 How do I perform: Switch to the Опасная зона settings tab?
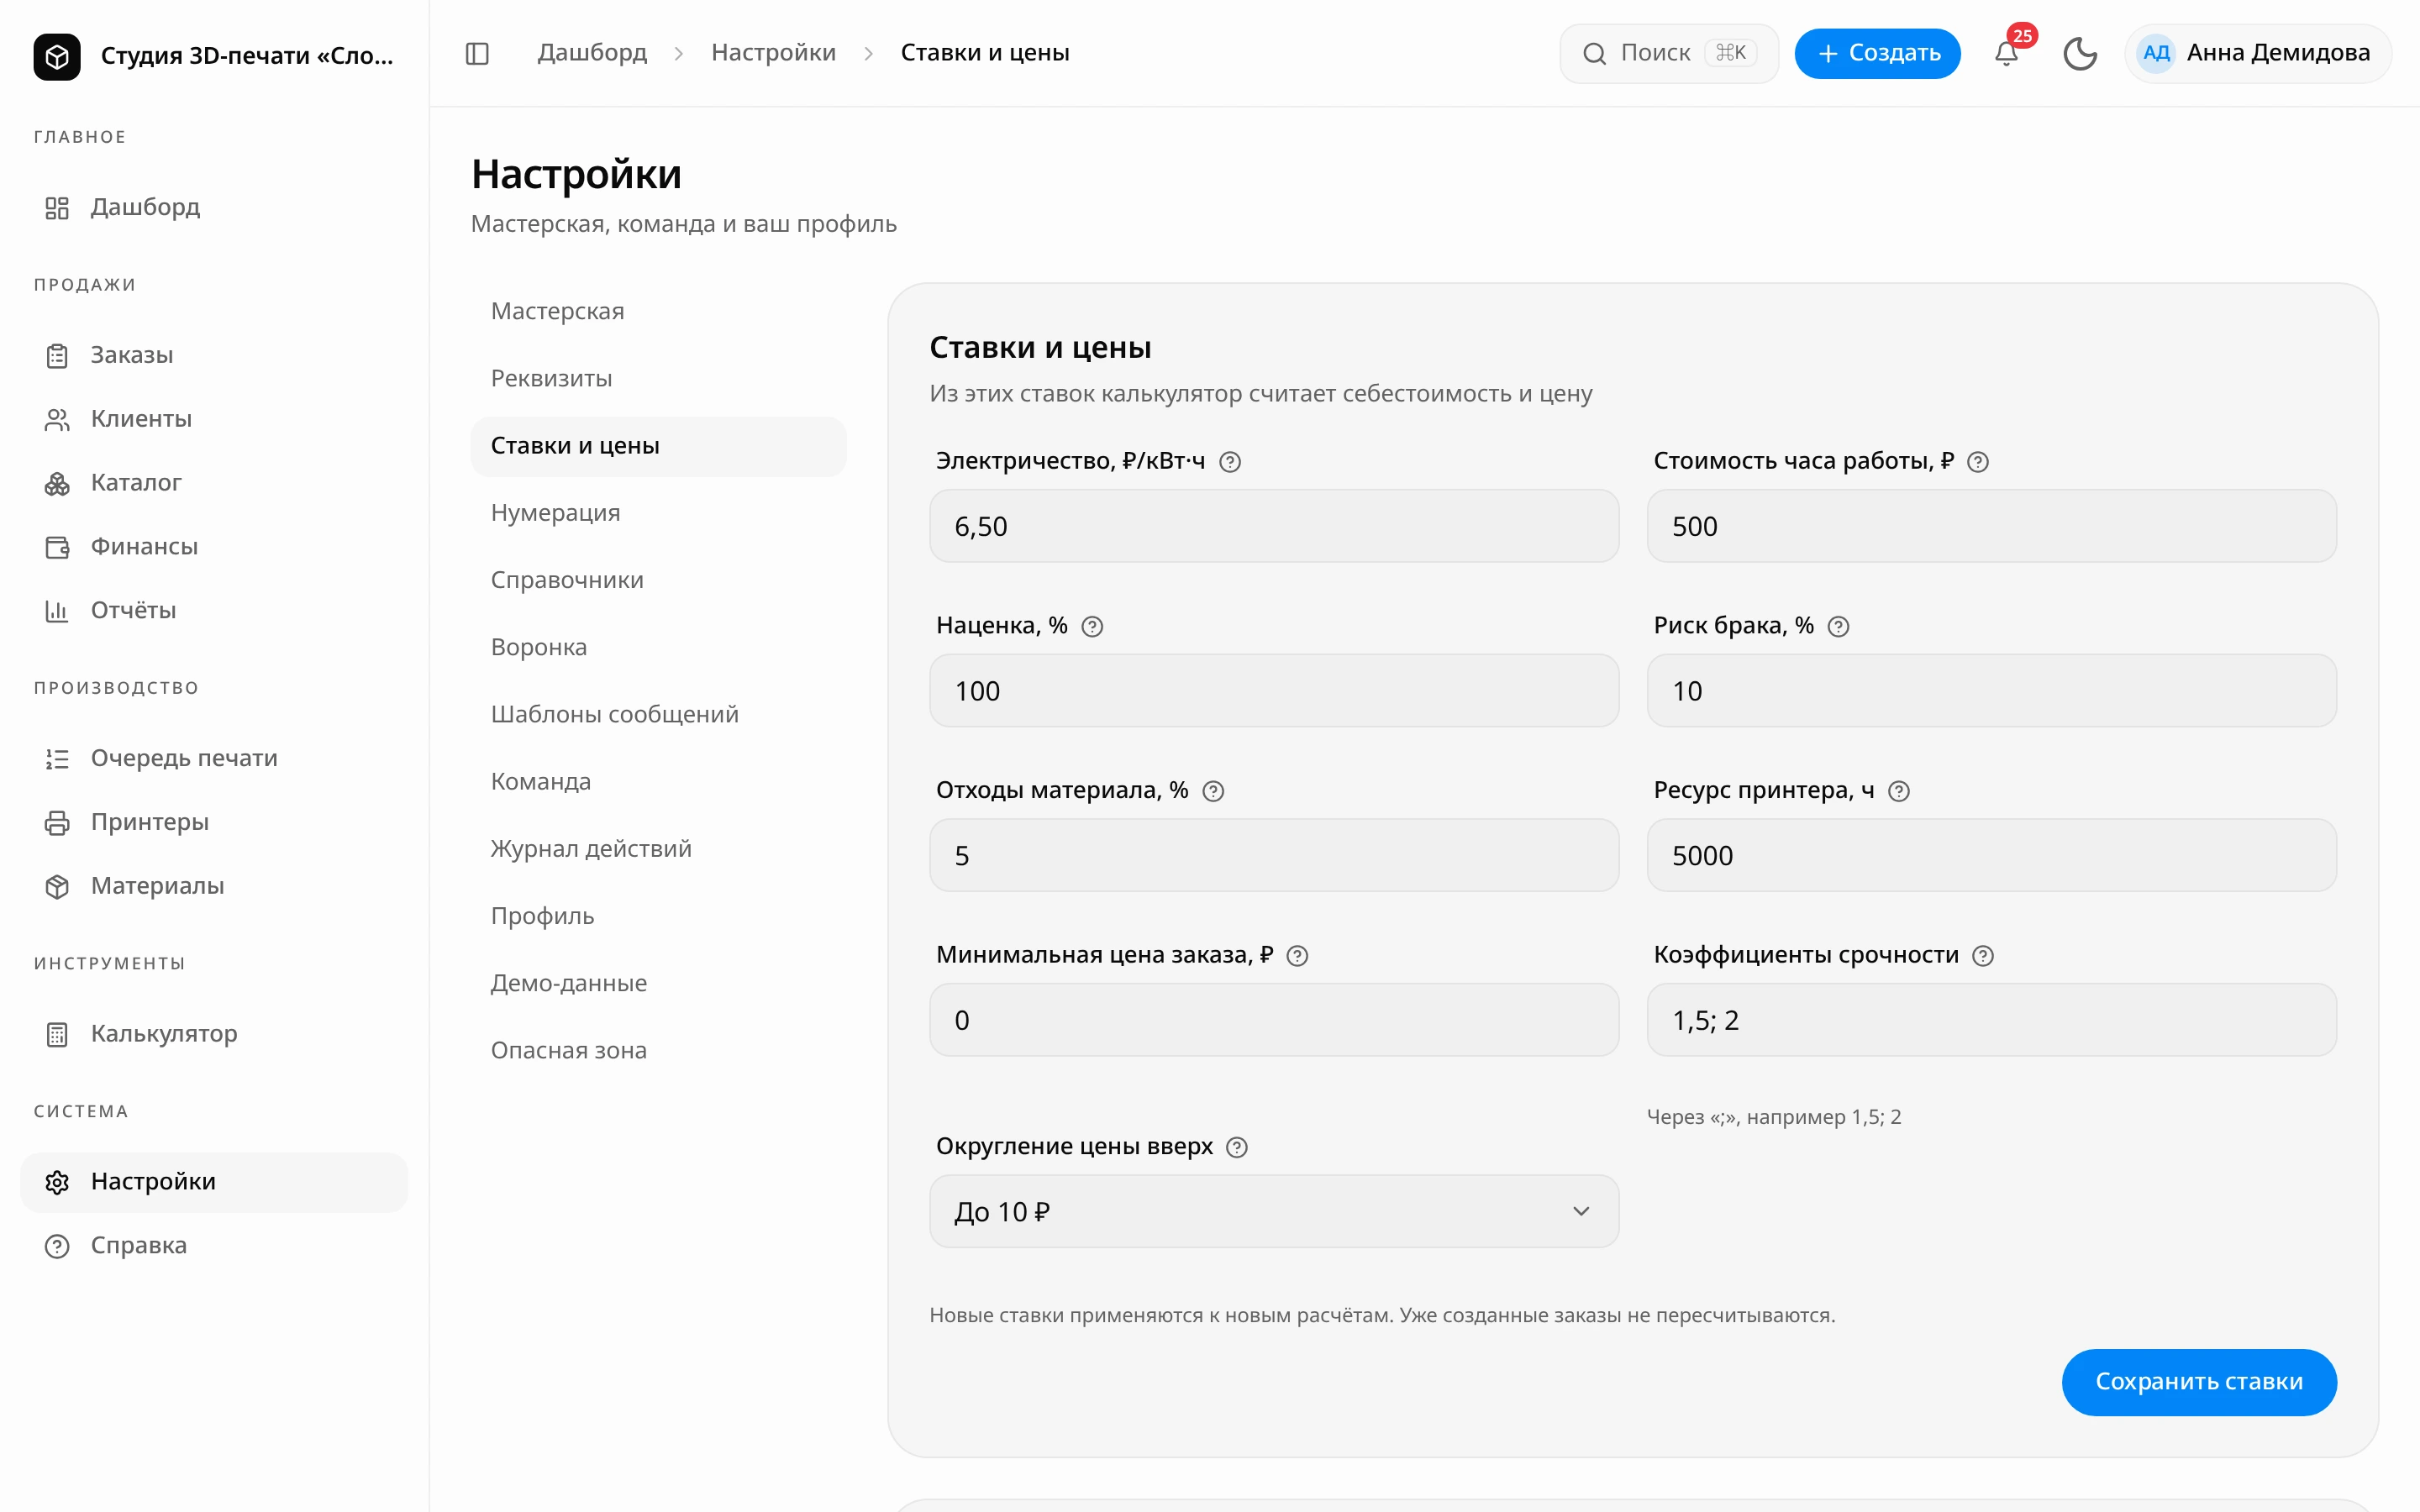pyautogui.click(x=658, y=1051)
